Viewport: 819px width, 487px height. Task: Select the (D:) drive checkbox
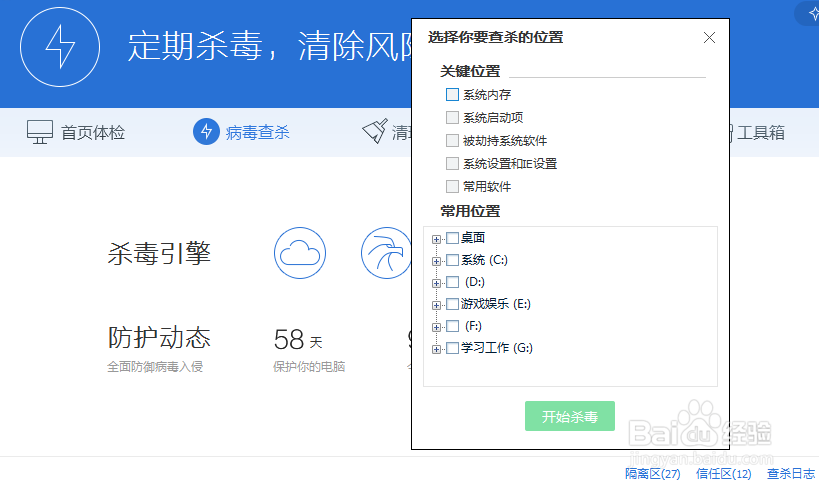452,282
